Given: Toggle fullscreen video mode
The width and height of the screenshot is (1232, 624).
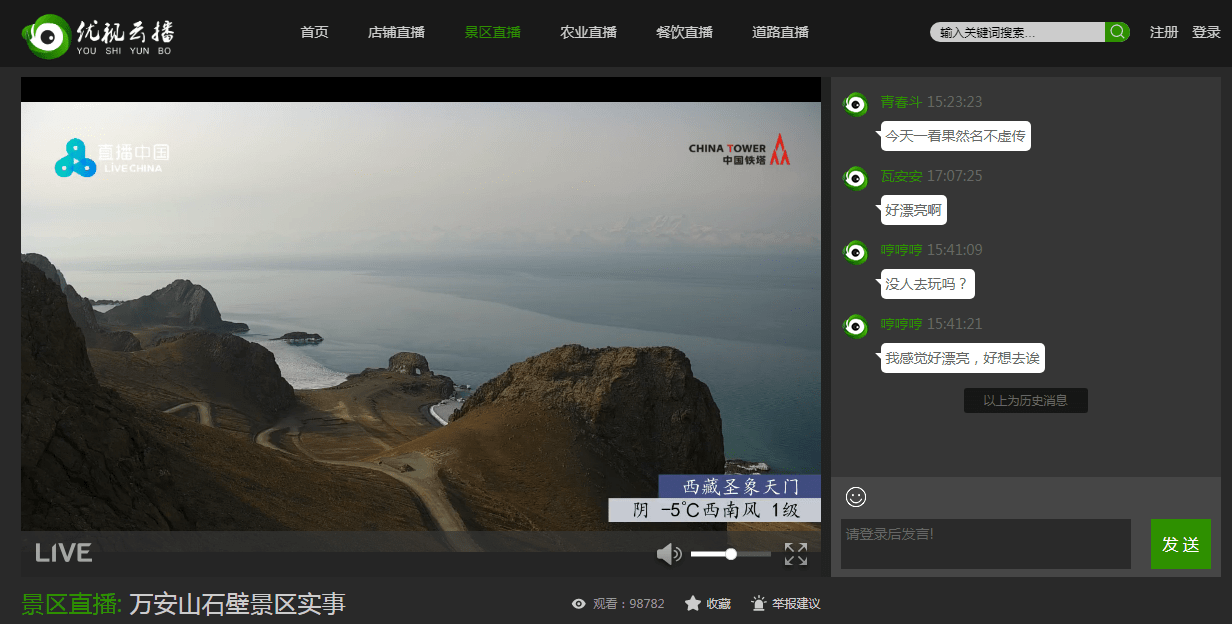Looking at the screenshot, I should (x=795, y=554).
